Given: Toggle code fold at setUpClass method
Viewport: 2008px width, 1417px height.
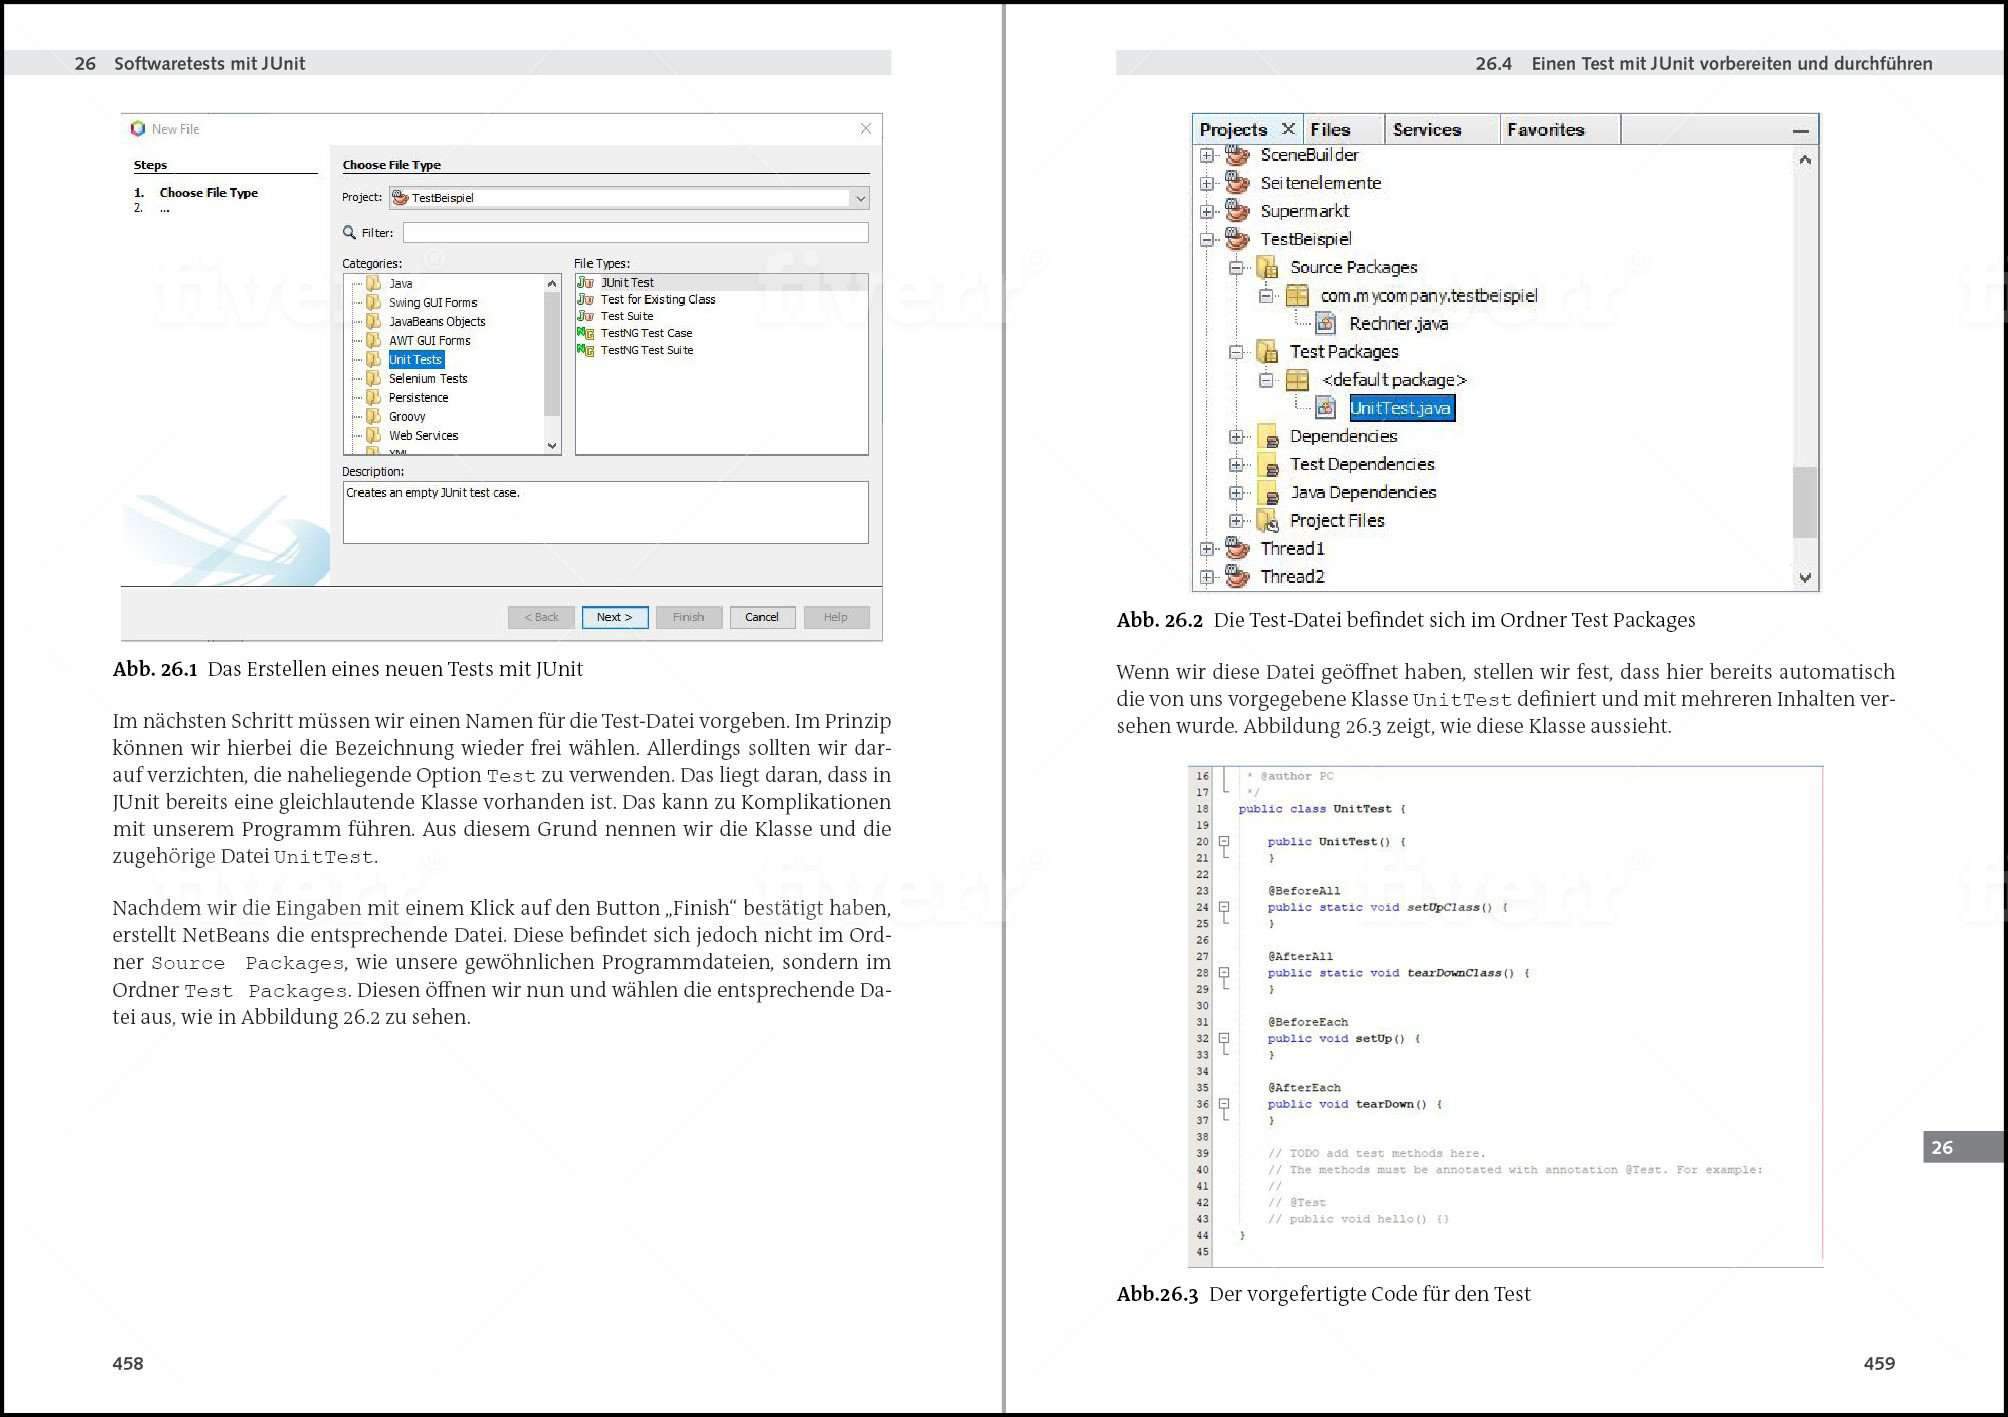Looking at the screenshot, I should tap(1223, 907).
